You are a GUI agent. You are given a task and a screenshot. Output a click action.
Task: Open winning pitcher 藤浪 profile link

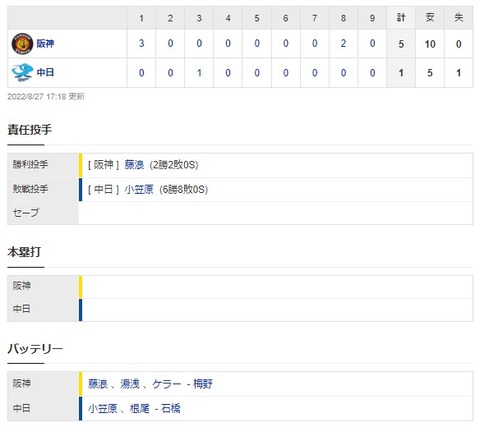pos(134,165)
